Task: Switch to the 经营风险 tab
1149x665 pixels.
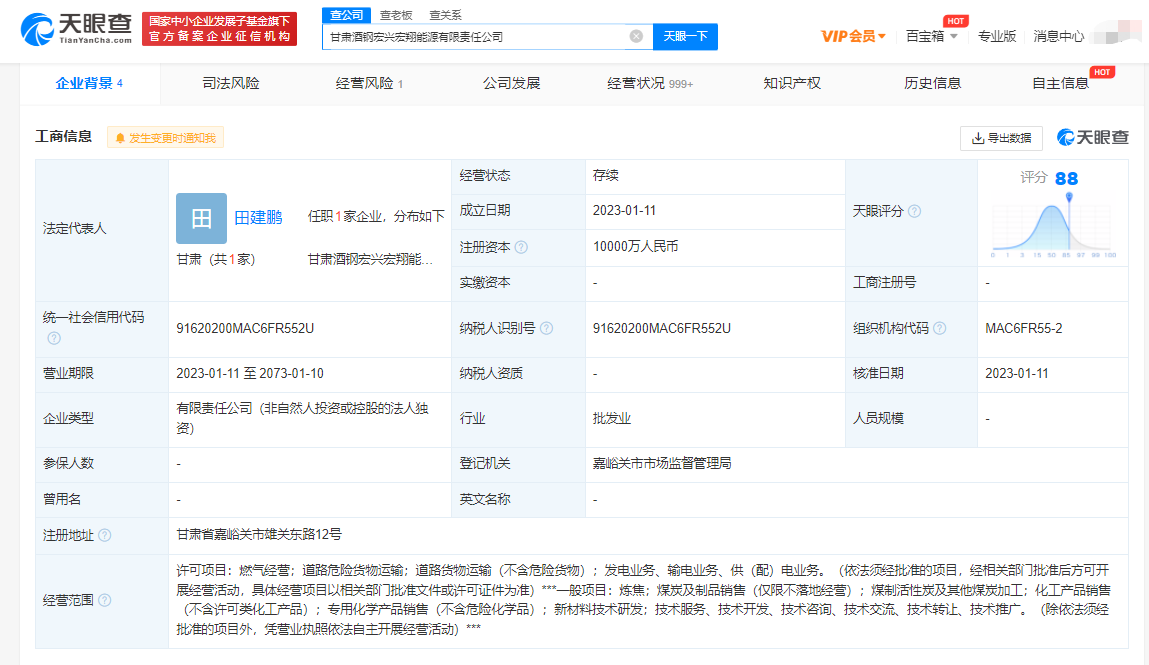Action: pos(369,83)
